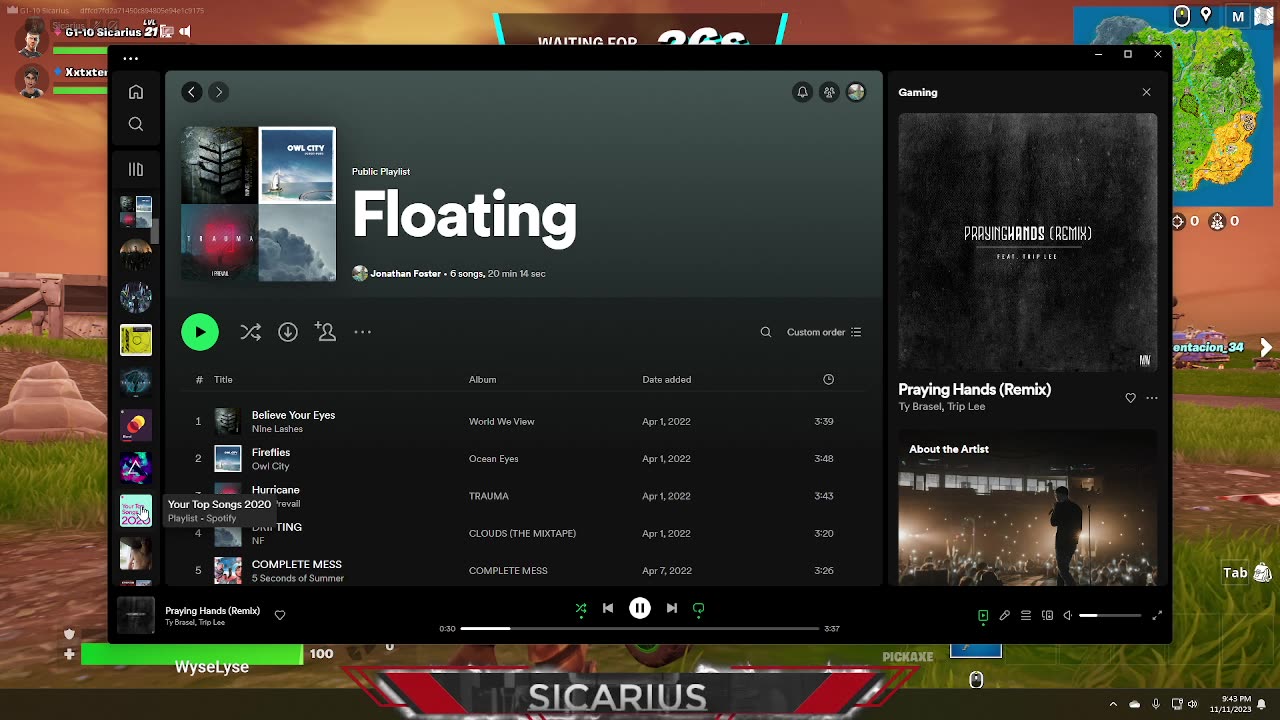This screenshot has width=1280, height=720.
Task: Save the playing song with the bottom-bar heart
Action: click(280, 616)
